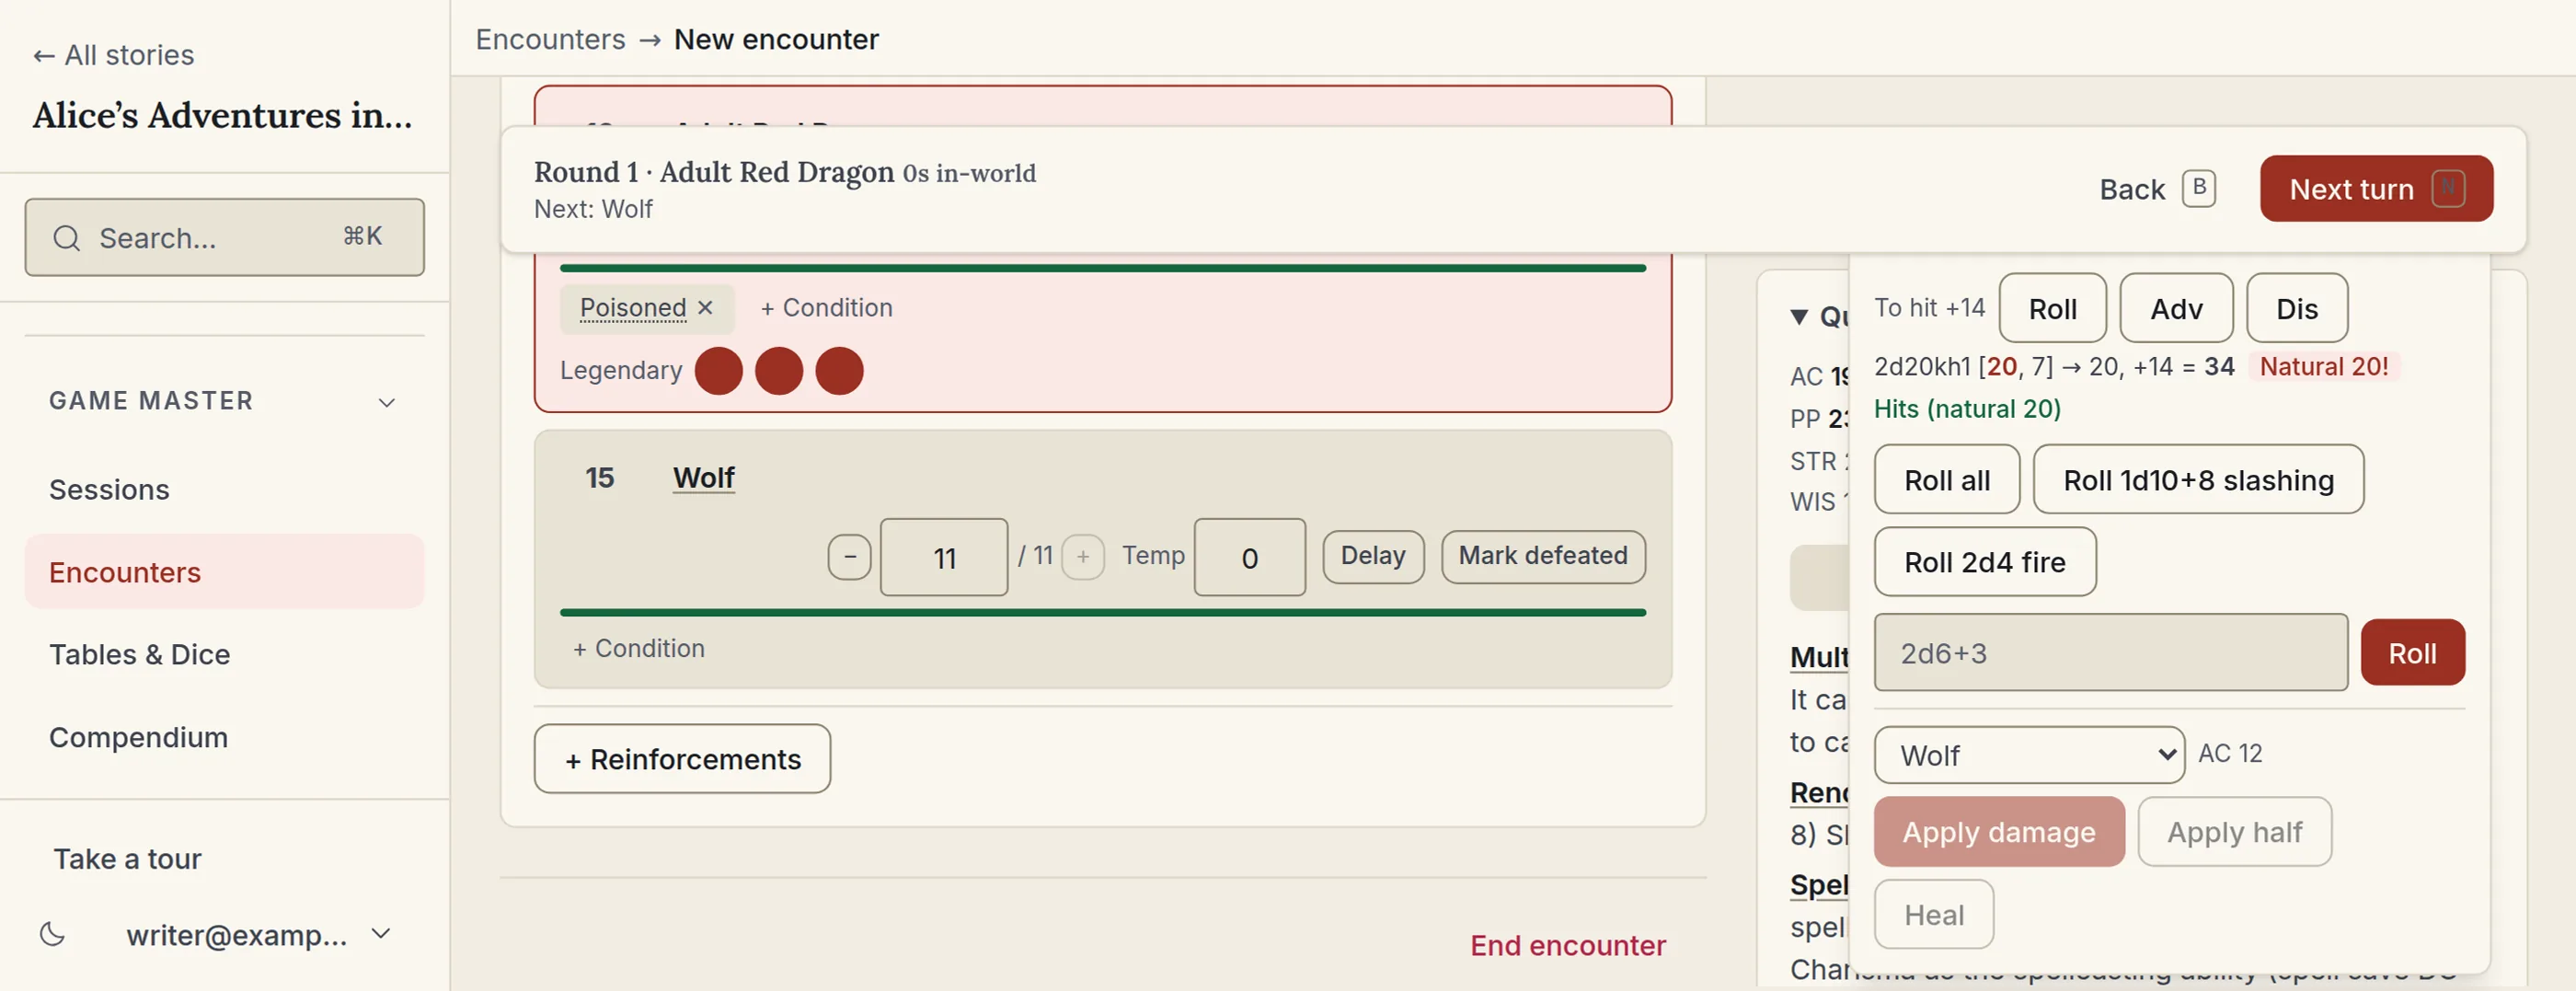Go back to All stories
This screenshot has width=2576, height=991.
pyautogui.click(x=113, y=55)
